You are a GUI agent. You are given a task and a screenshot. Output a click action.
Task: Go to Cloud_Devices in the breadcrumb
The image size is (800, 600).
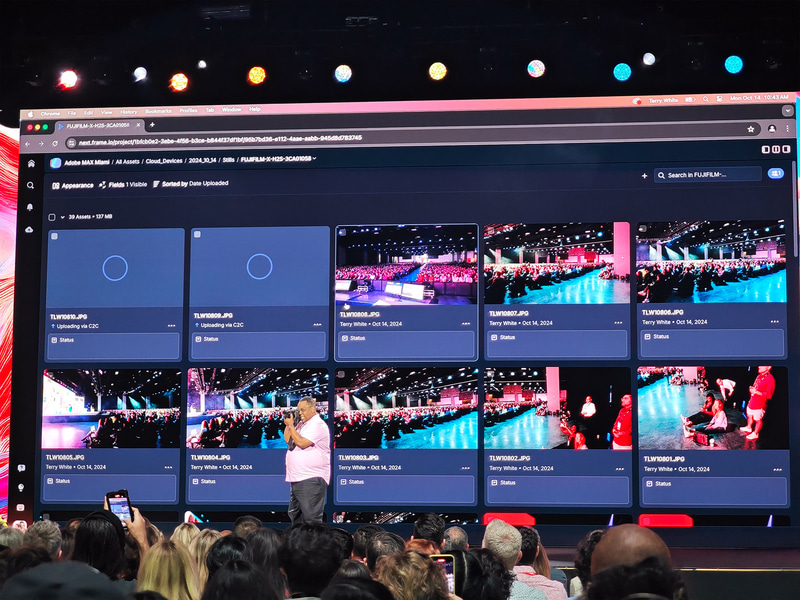[164, 161]
